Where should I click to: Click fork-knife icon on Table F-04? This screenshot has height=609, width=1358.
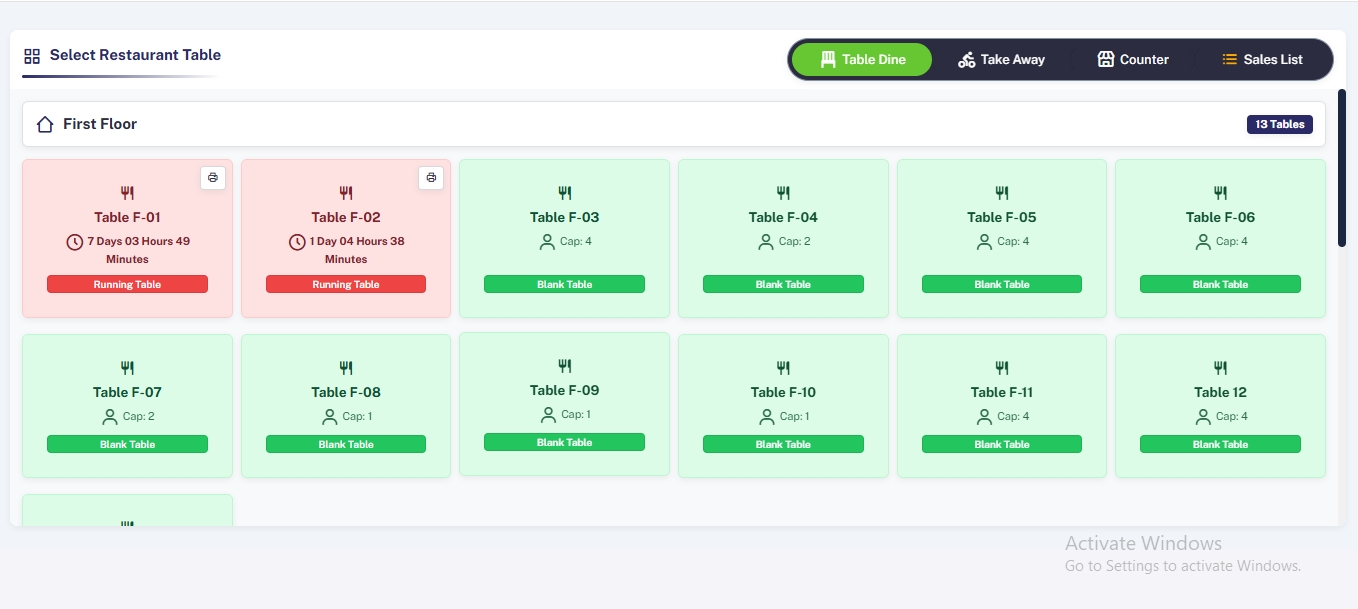point(783,193)
